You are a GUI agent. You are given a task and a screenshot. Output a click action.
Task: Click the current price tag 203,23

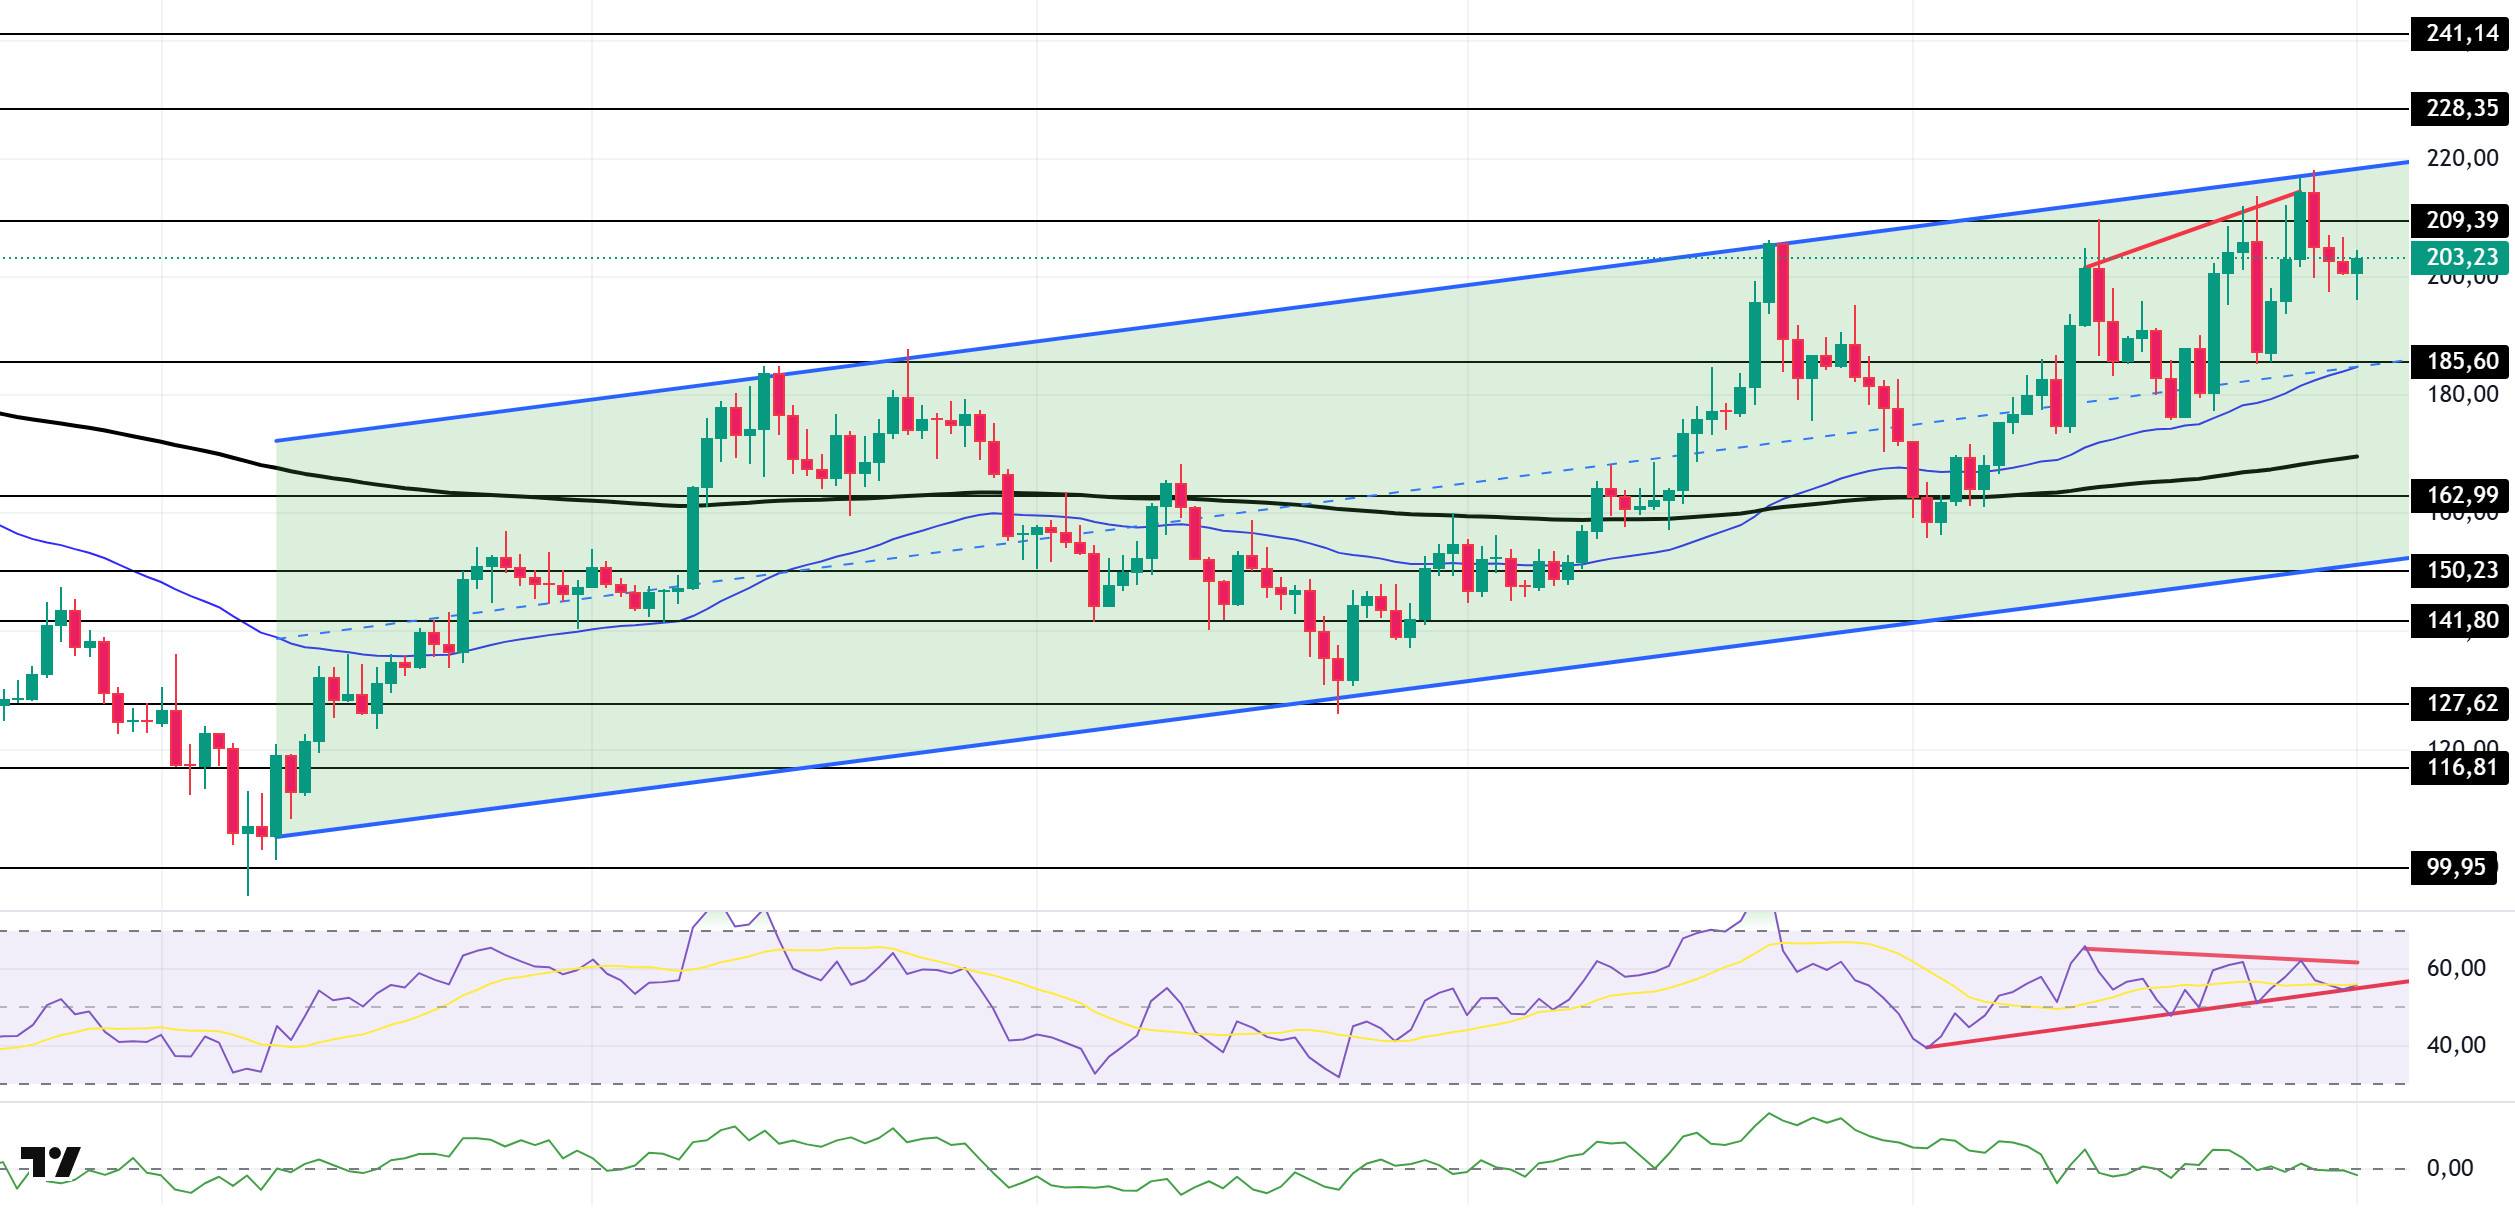click(2461, 258)
